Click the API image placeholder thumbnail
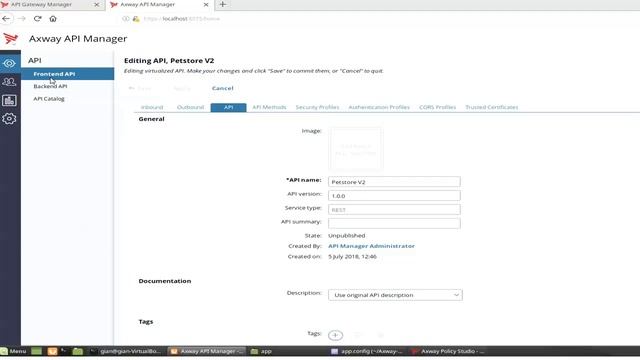The width and height of the screenshot is (640, 360). coord(356,149)
